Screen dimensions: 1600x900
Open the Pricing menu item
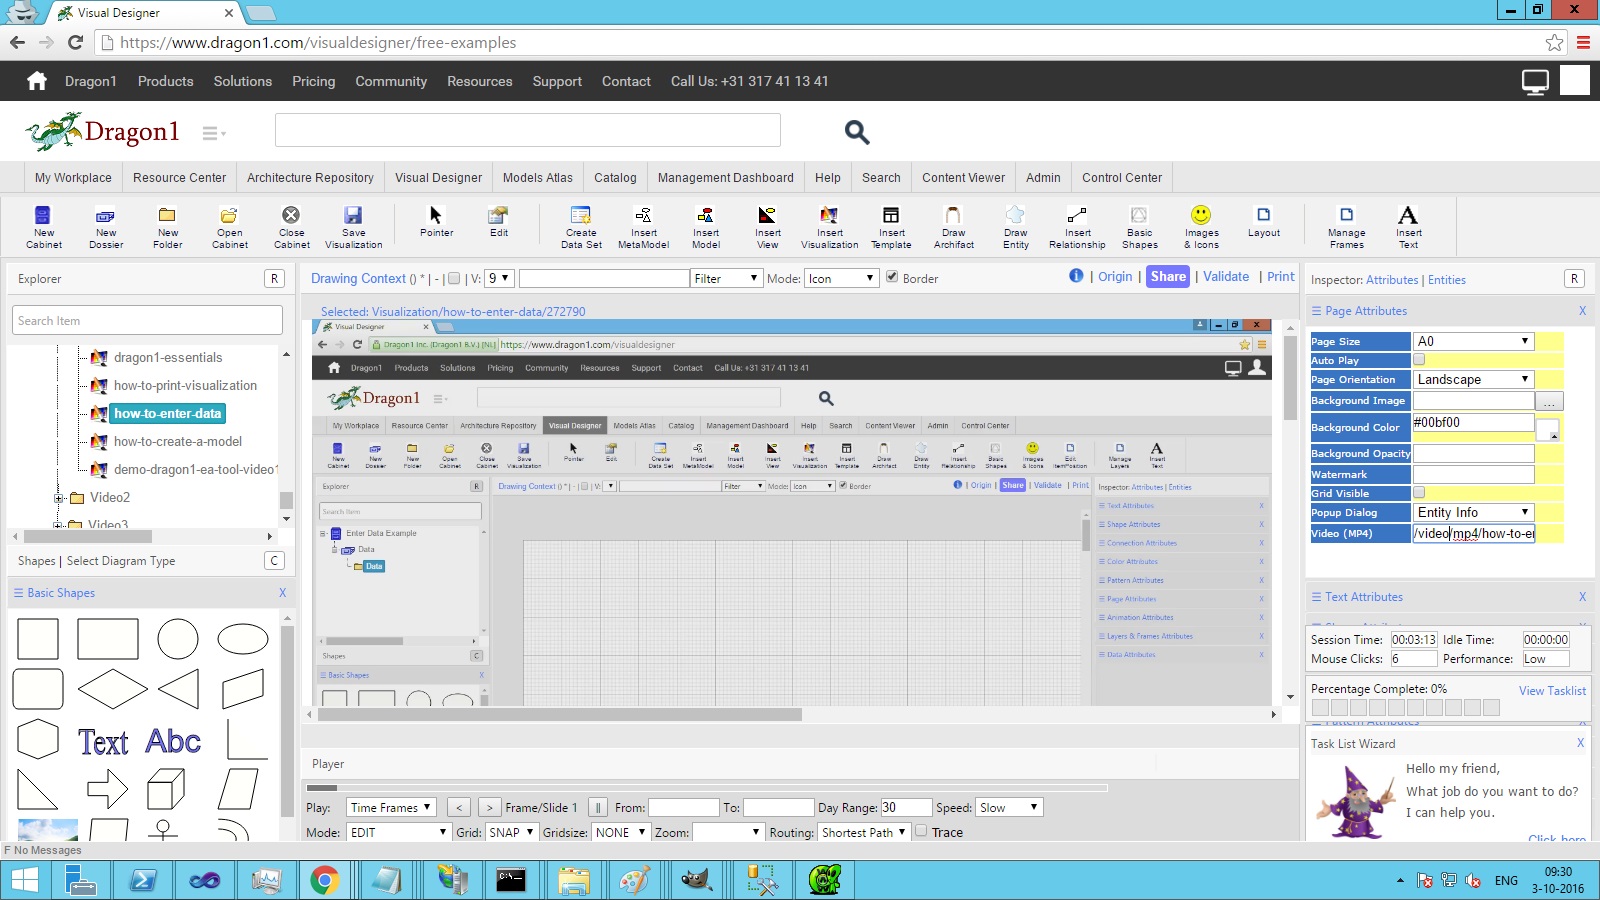click(313, 81)
